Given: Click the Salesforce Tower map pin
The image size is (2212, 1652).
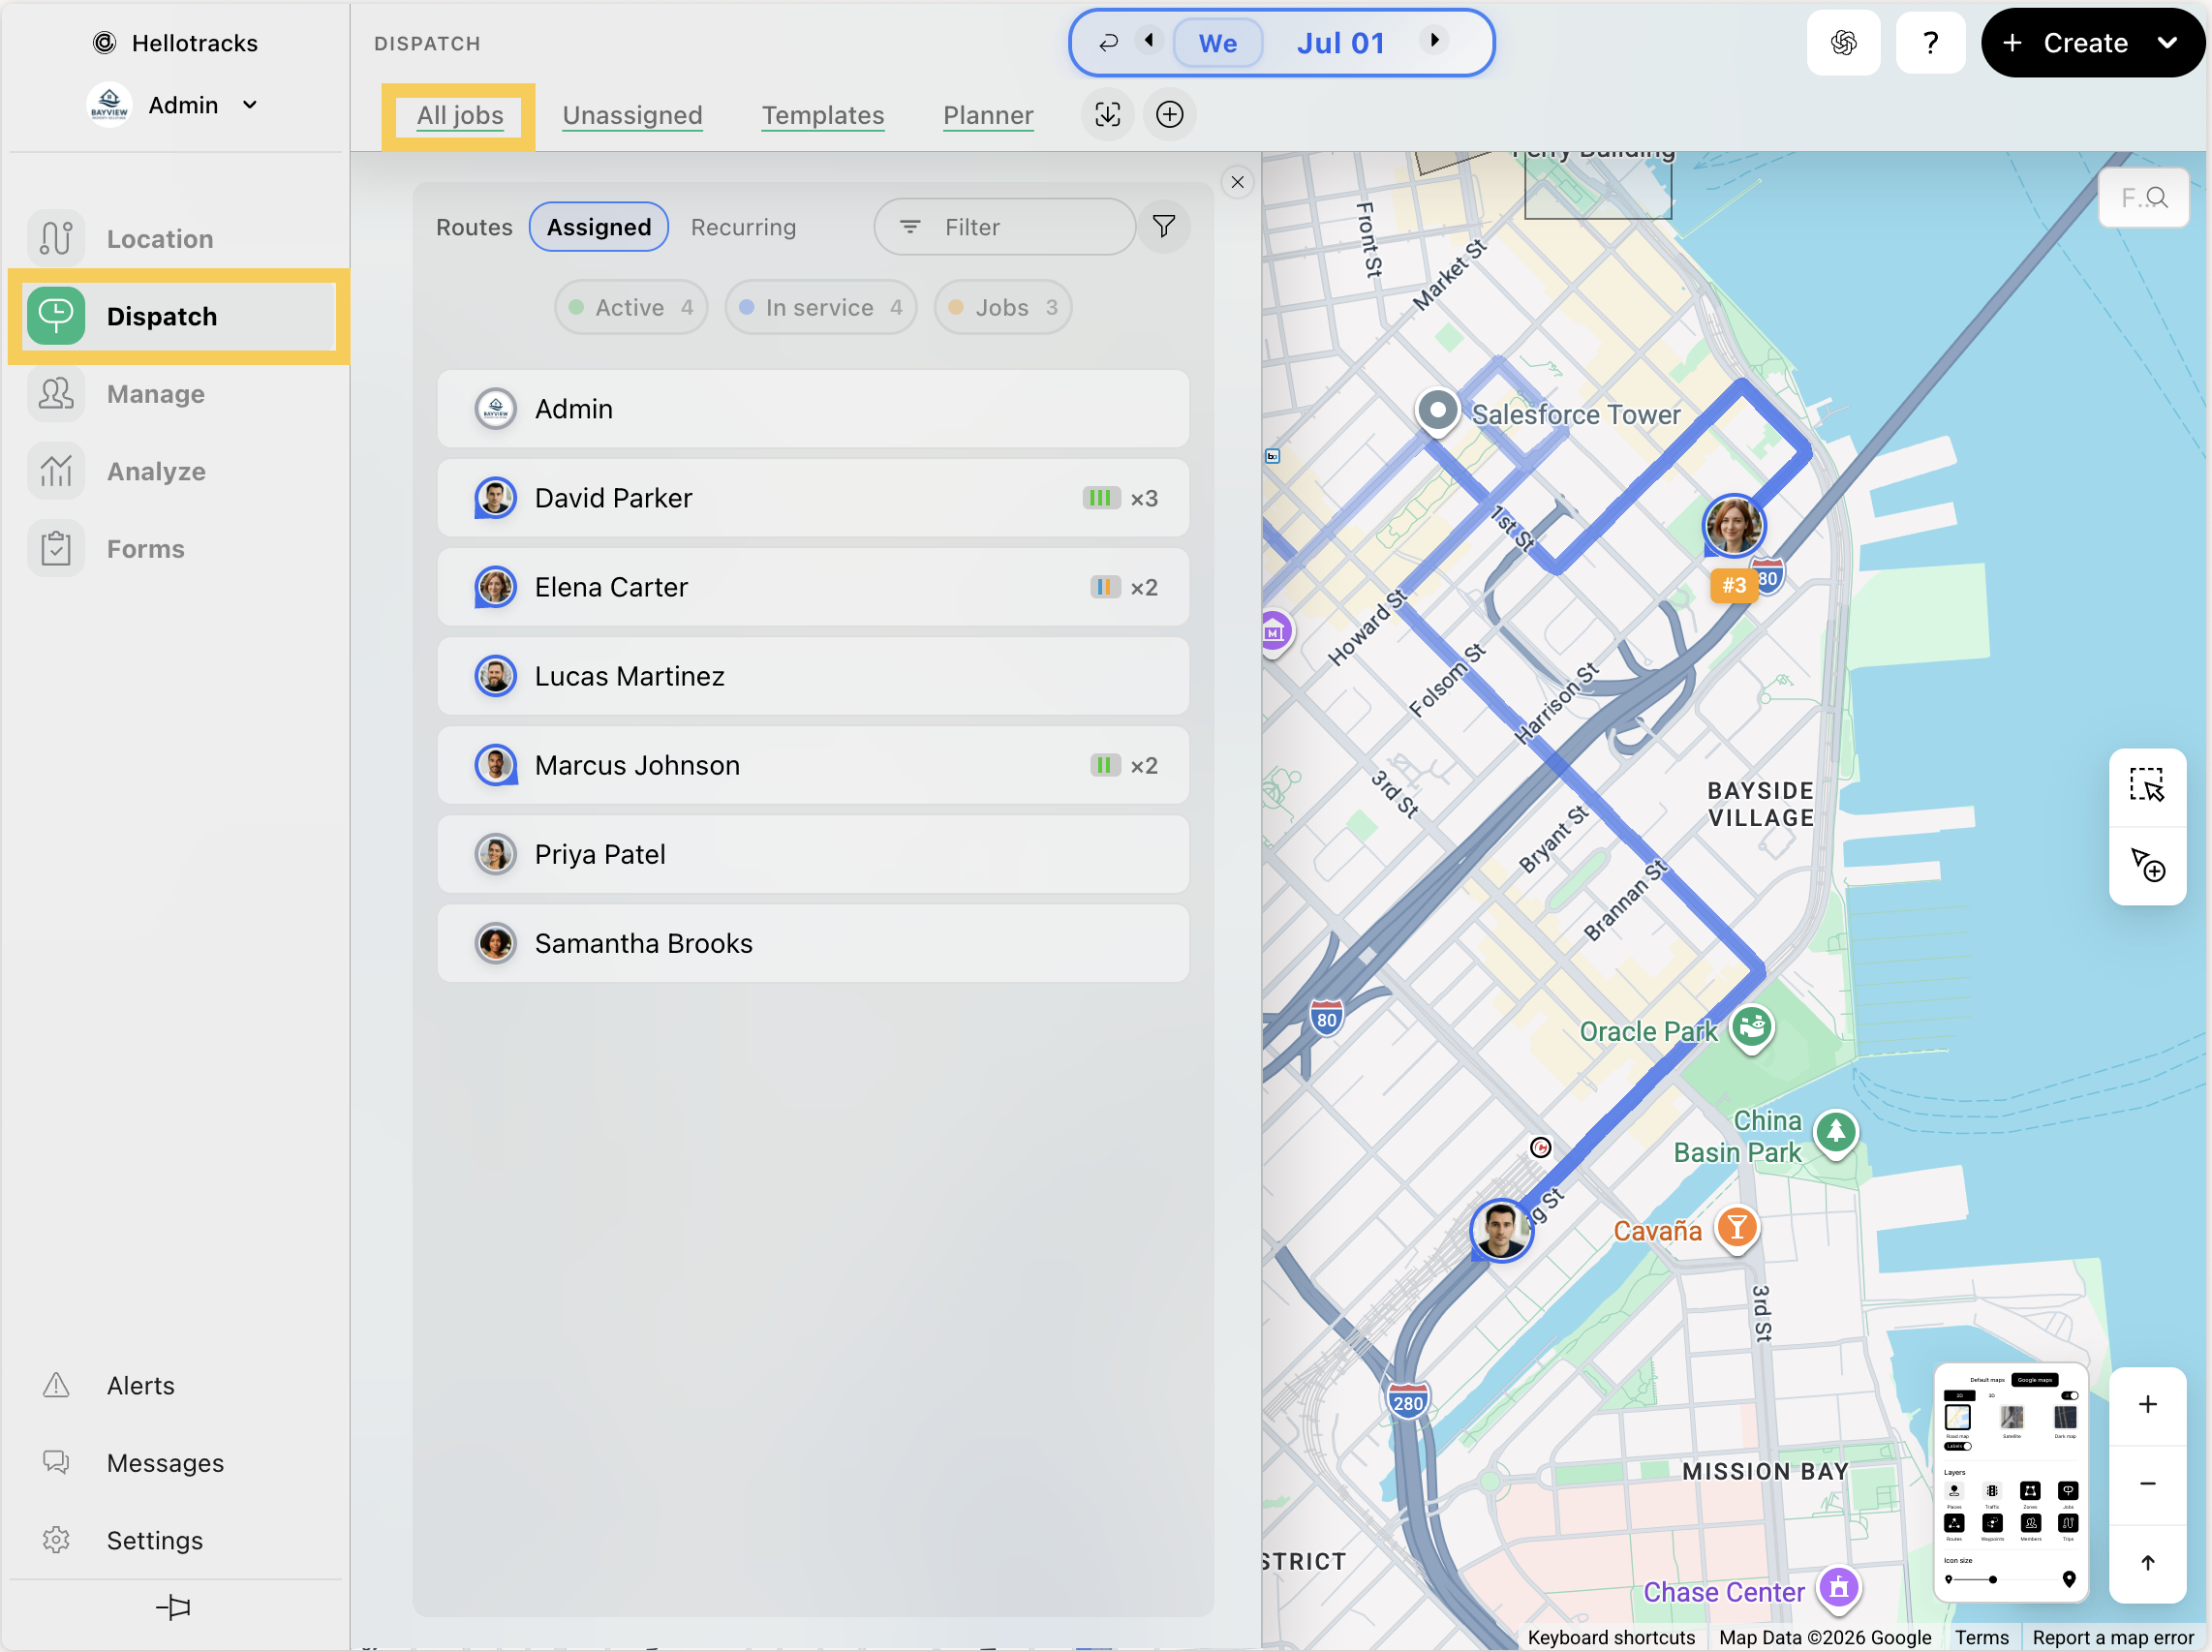Looking at the screenshot, I should click(x=1438, y=411).
